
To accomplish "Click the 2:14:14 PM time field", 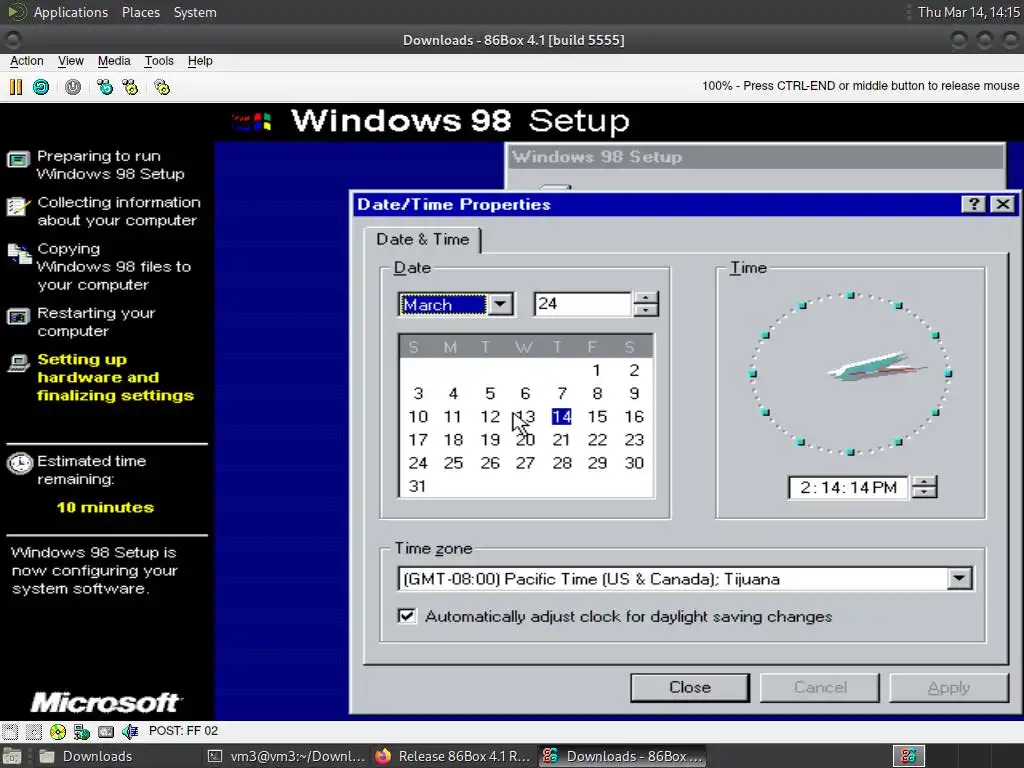I will click(x=848, y=488).
